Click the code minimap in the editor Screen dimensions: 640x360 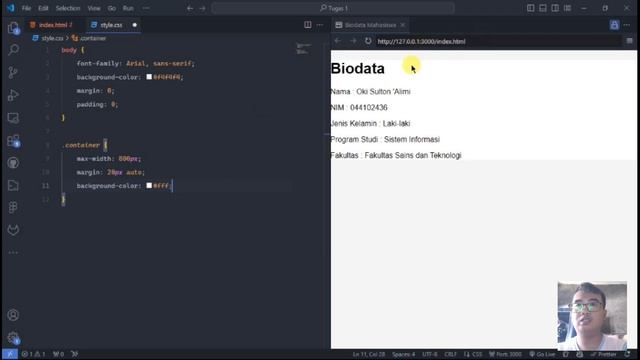(x=304, y=49)
